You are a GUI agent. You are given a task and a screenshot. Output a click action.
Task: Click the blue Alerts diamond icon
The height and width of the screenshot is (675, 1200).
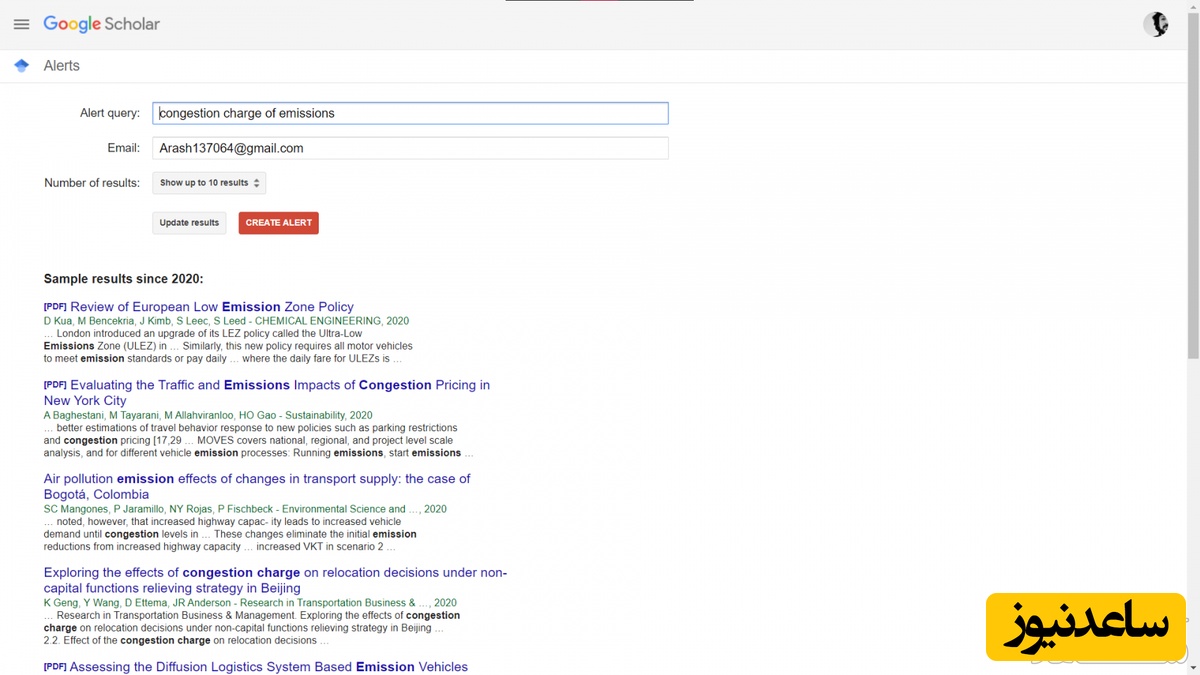coord(22,66)
